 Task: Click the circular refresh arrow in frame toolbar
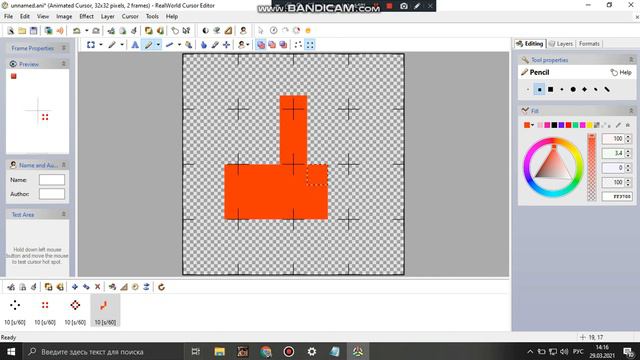pyautogui.click(x=161, y=287)
